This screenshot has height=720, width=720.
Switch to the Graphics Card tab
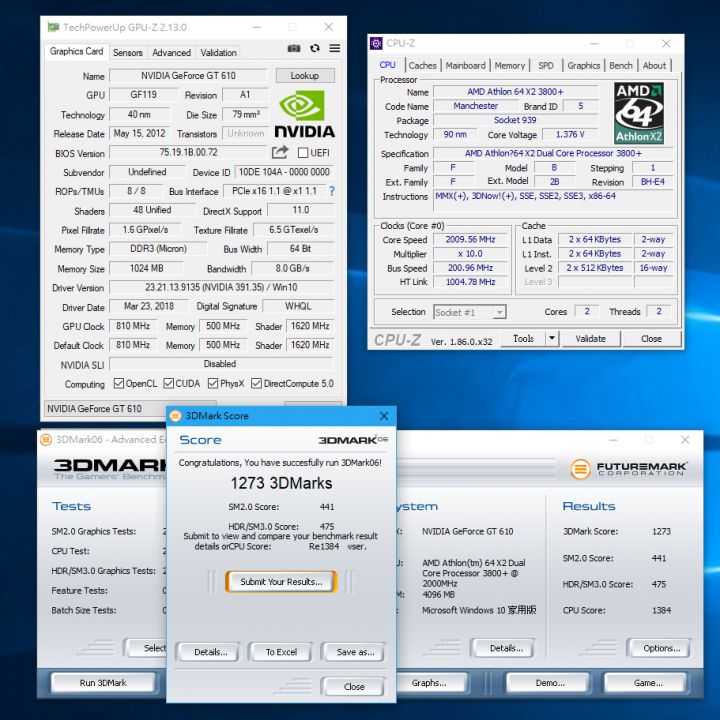(x=76, y=51)
